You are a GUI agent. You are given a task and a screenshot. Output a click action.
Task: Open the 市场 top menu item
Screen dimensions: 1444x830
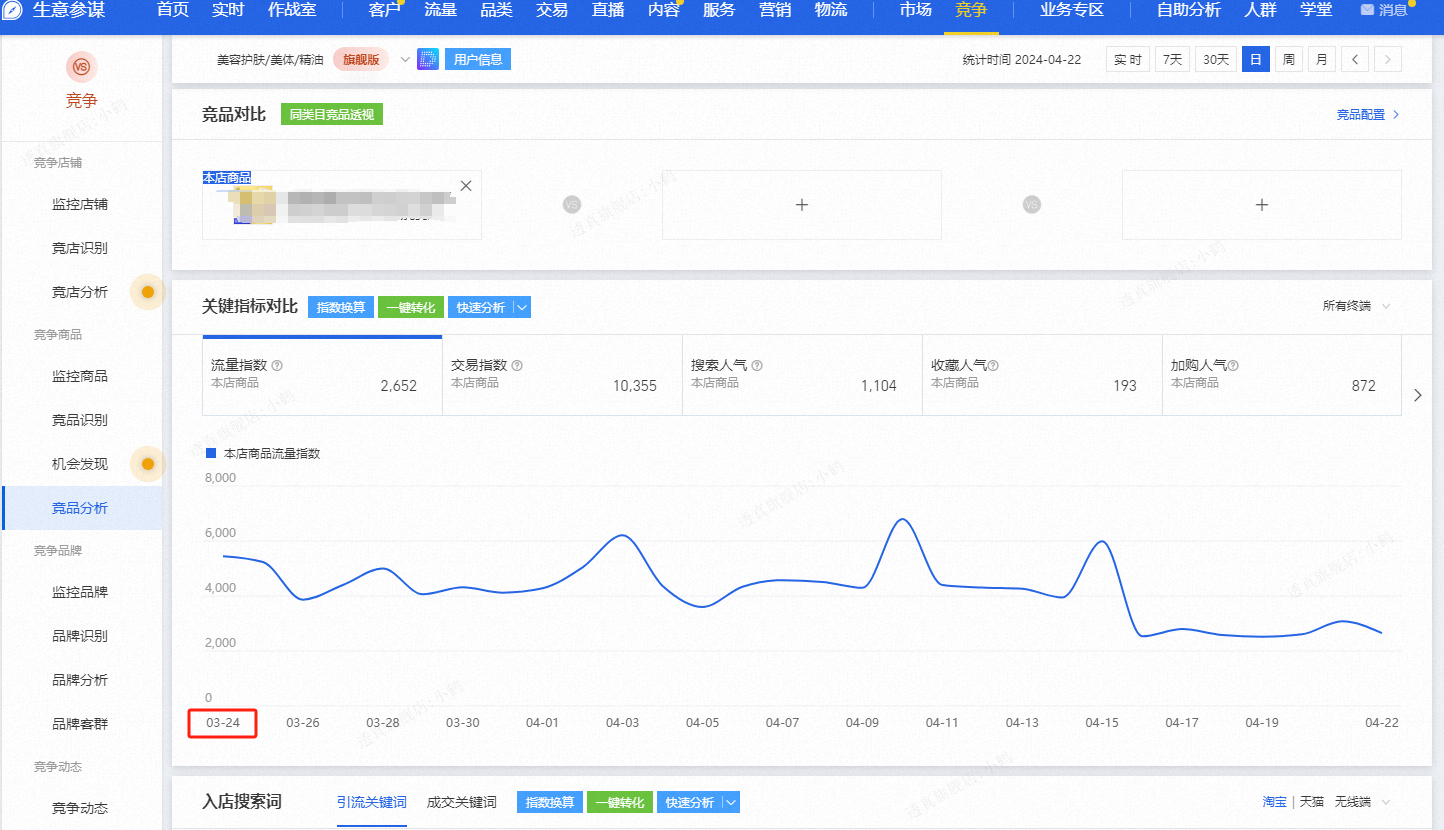(x=914, y=11)
